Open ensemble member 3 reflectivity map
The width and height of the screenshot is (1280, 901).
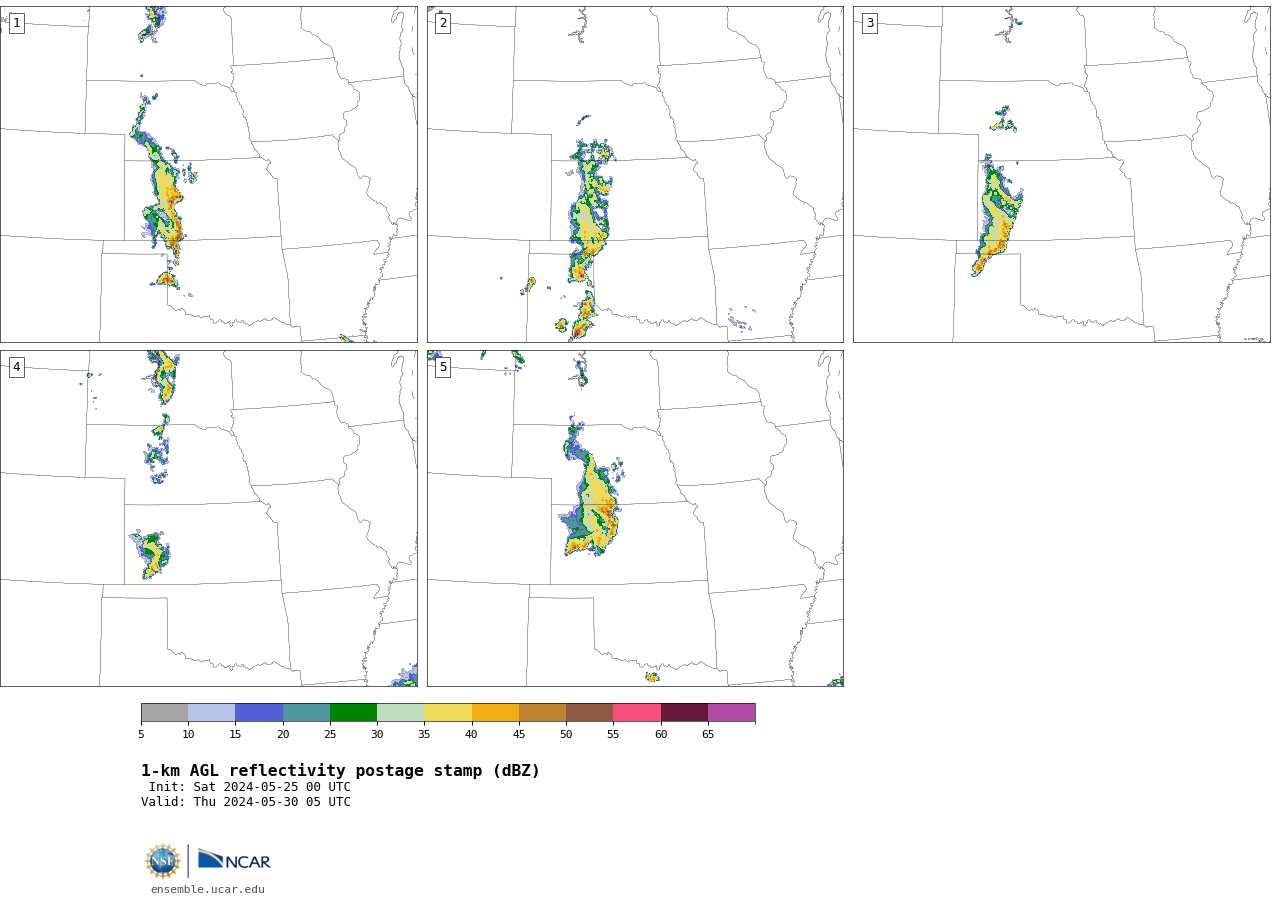(1061, 174)
